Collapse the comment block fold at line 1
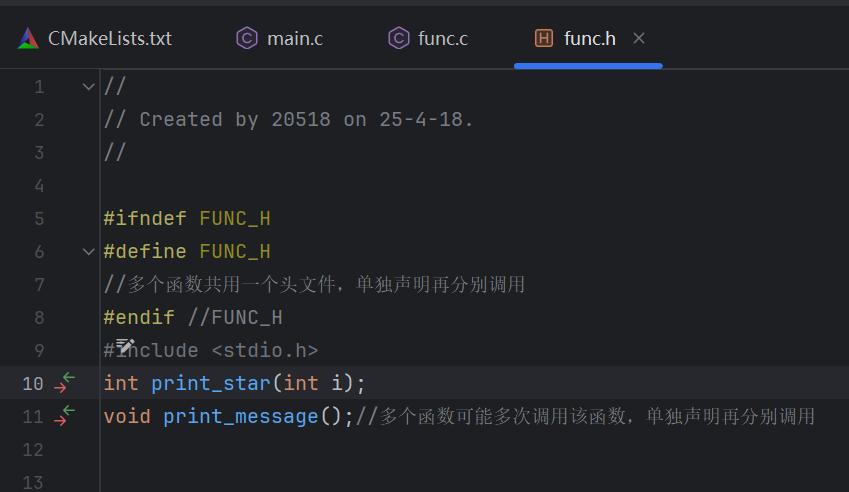 tap(88, 87)
